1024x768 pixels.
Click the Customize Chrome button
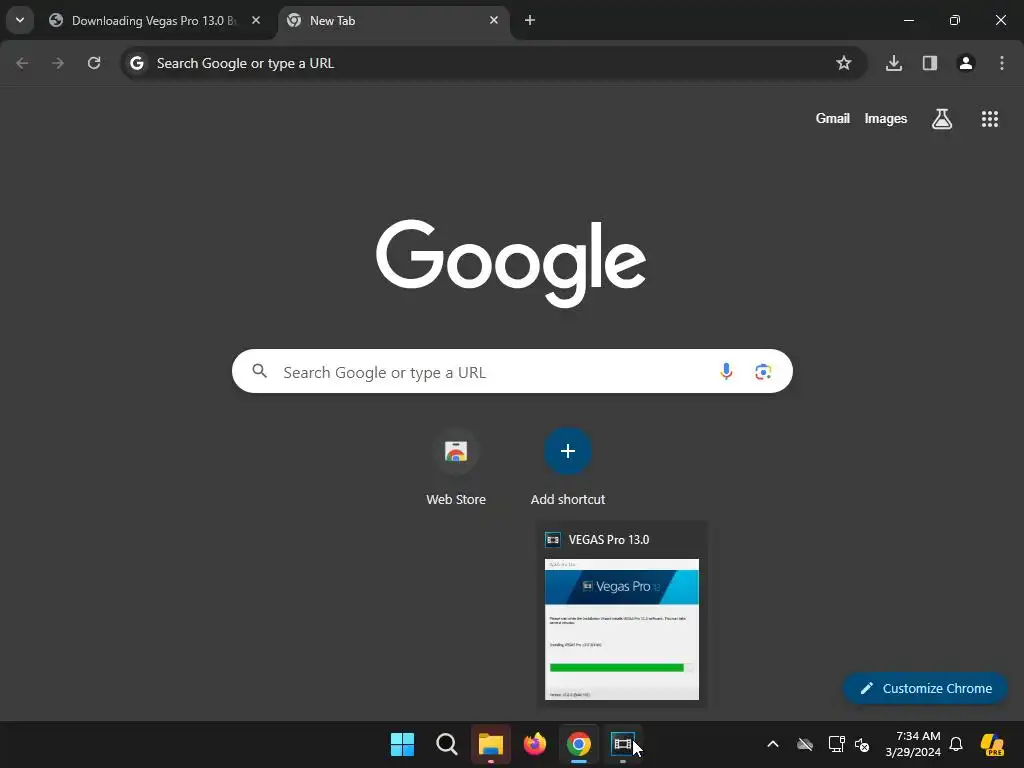point(925,688)
